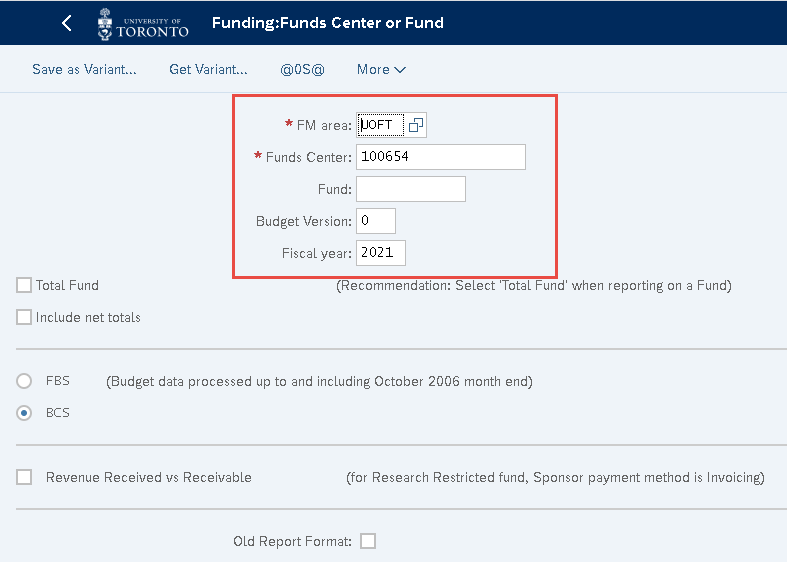
Task: Focus the FM area input field
Action: tap(380, 125)
